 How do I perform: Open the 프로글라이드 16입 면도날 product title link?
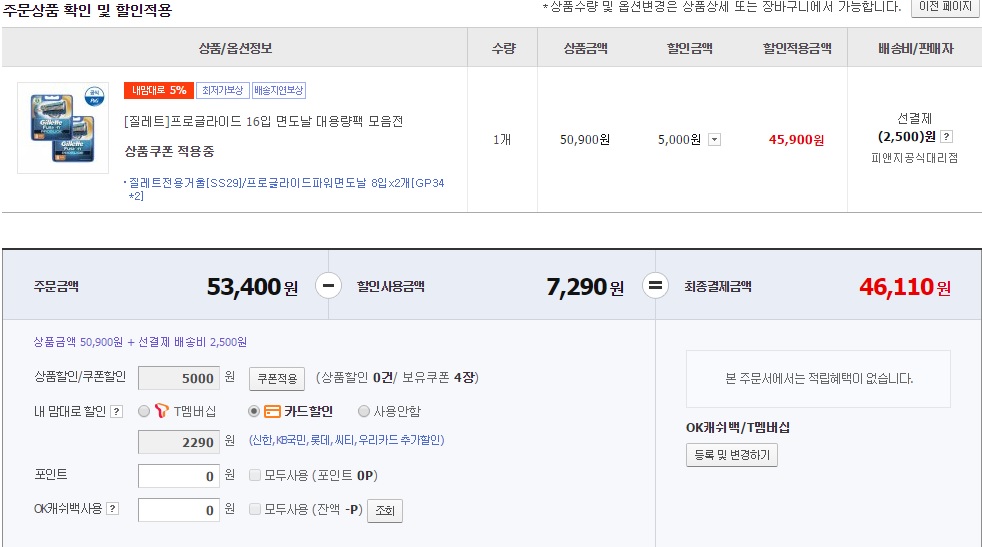click(x=264, y=121)
